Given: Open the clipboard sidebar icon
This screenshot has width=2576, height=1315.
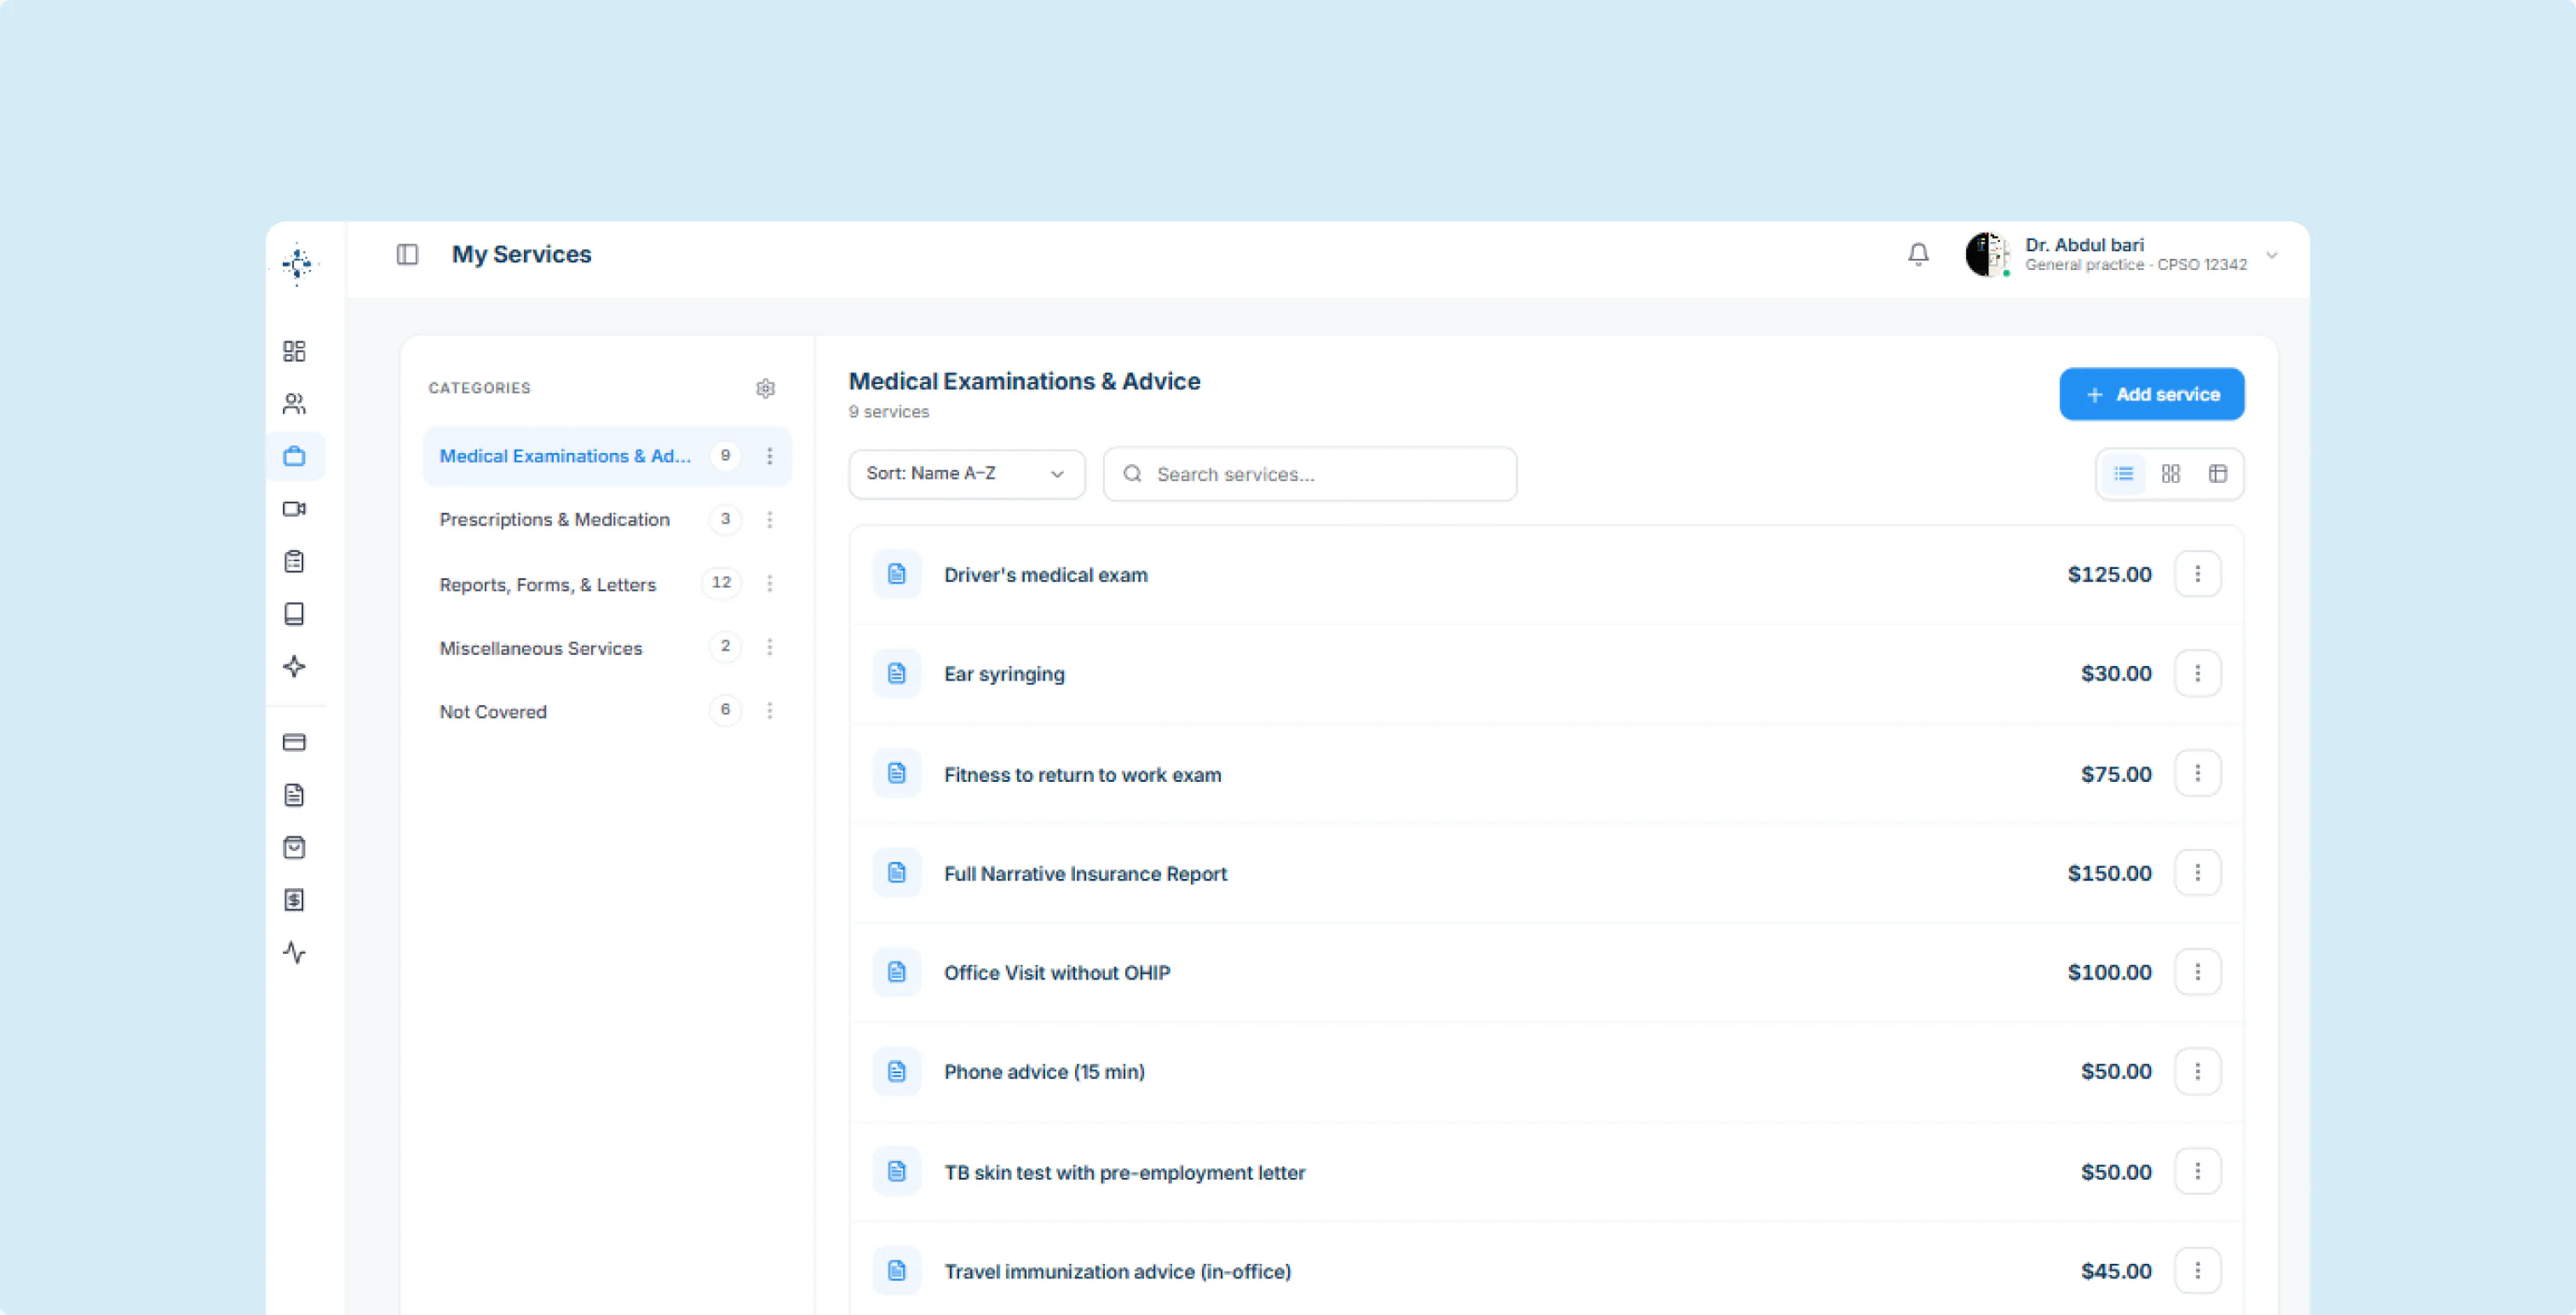Looking at the screenshot, I should point(294,561).
